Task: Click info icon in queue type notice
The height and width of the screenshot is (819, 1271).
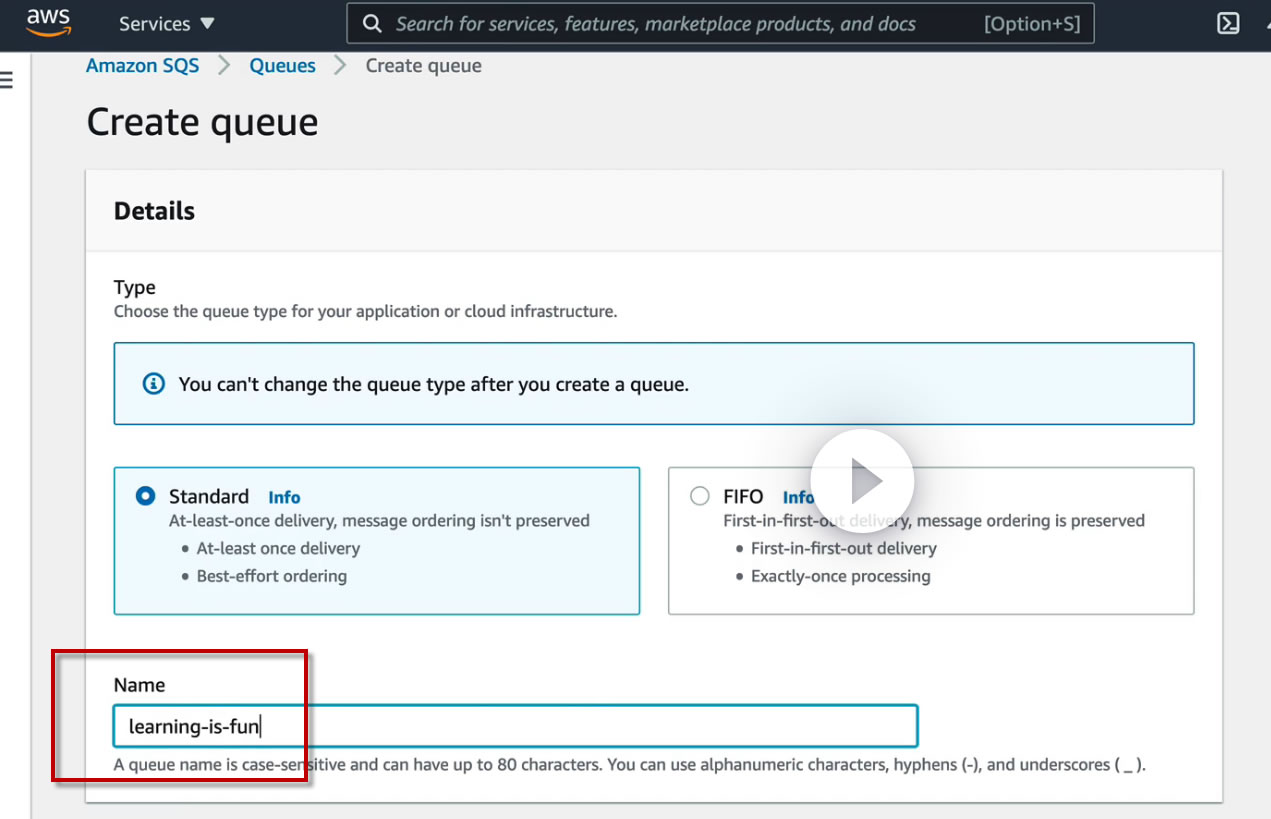Action: click(x=153, y=384)
